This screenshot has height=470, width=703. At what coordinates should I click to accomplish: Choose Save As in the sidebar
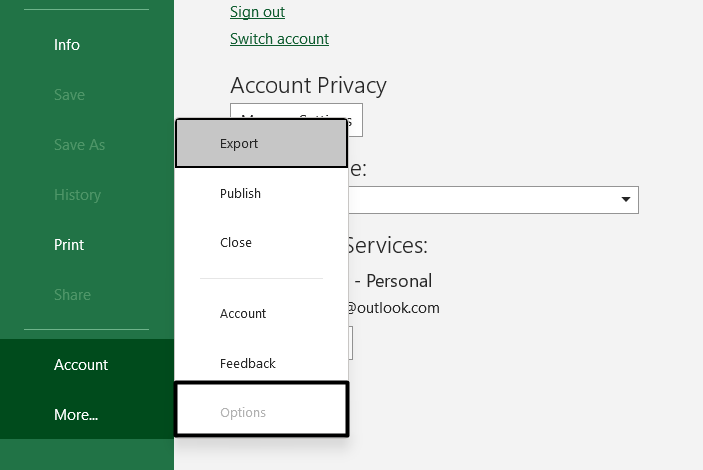[x=79, y=145]
